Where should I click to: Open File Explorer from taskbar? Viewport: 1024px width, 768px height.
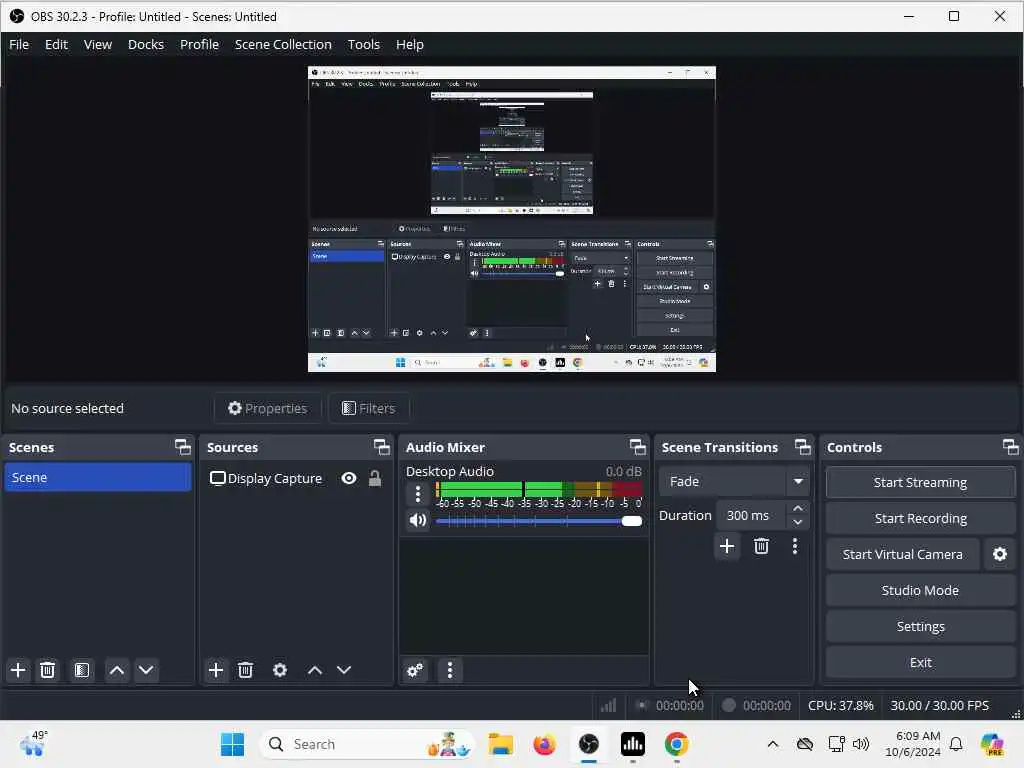click(500, 744)
